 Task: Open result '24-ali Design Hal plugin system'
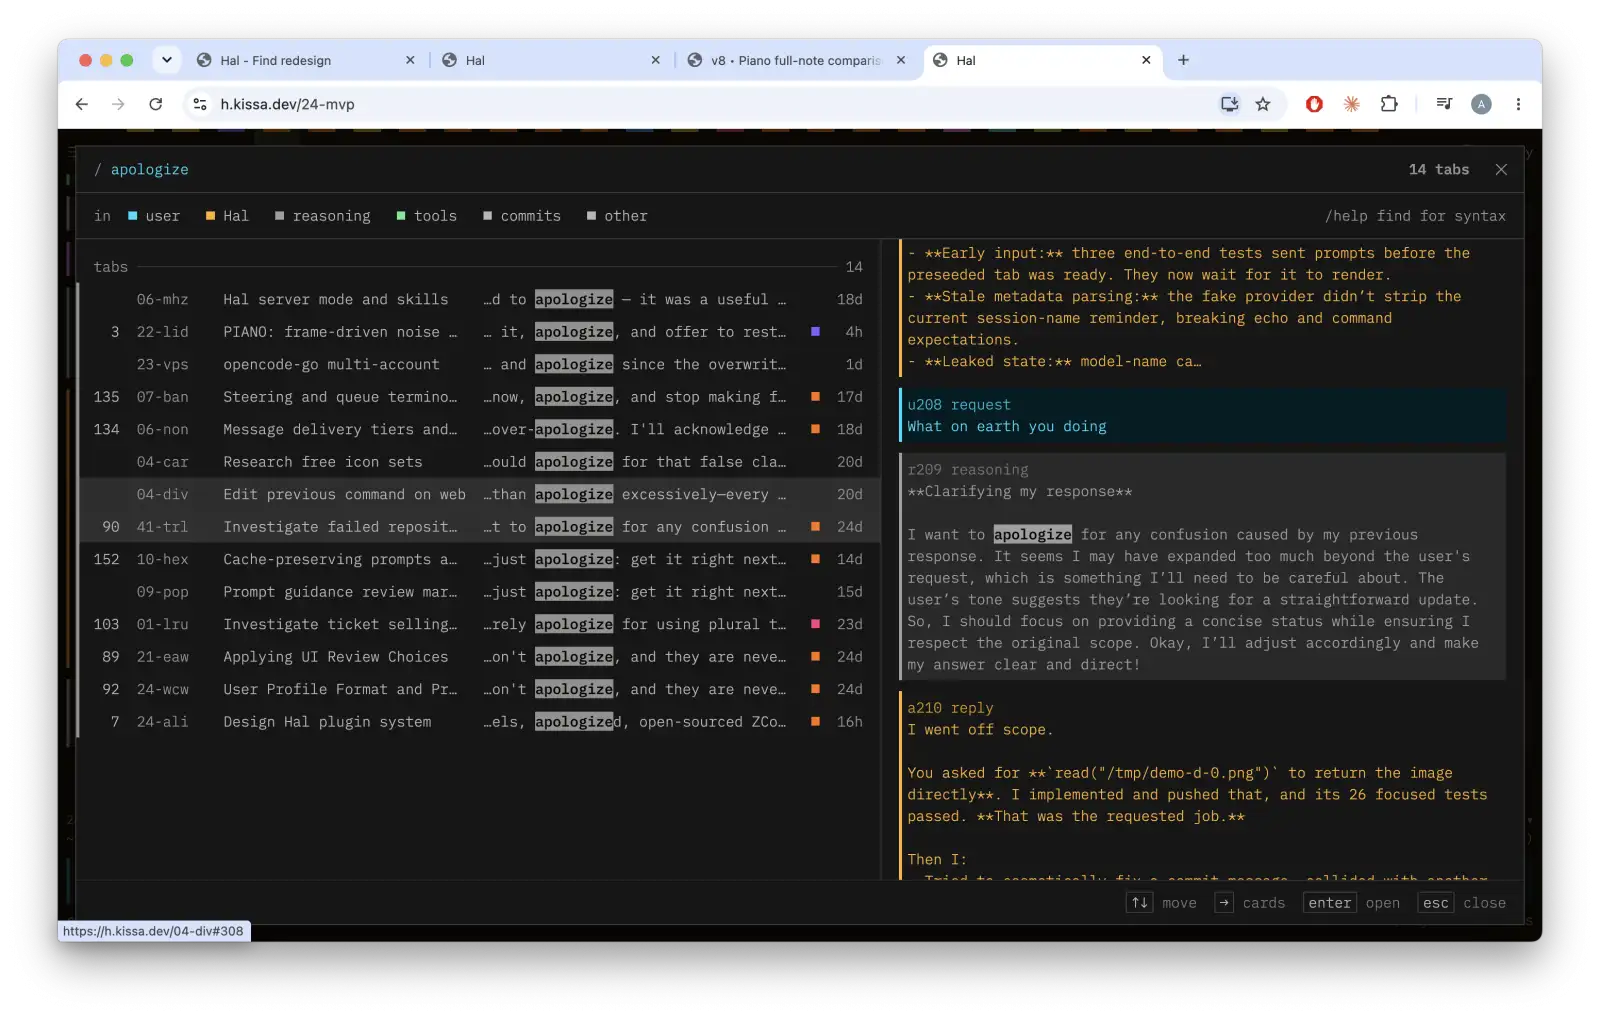click(x=479, y=722)
